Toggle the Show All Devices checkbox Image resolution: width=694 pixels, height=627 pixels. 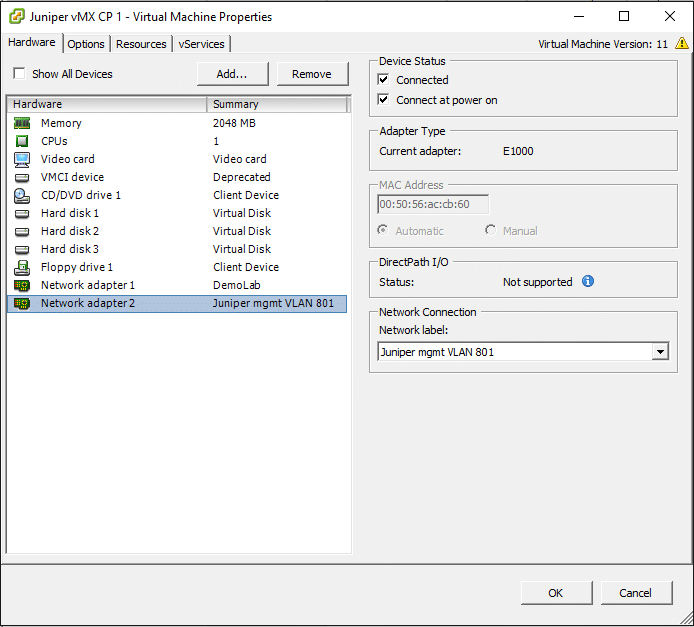[19, 73]
